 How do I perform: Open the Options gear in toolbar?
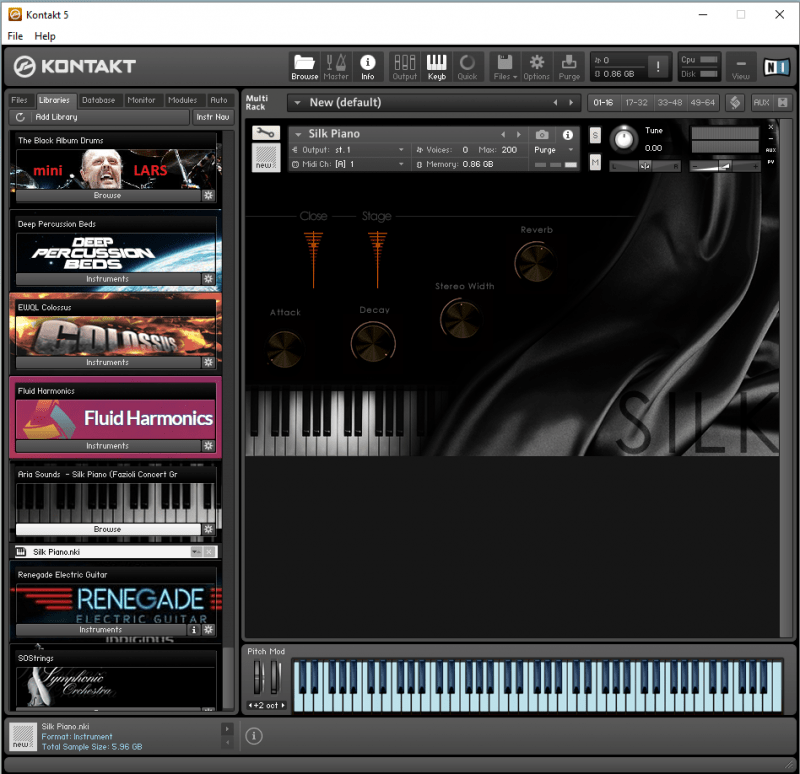[537, 66]
